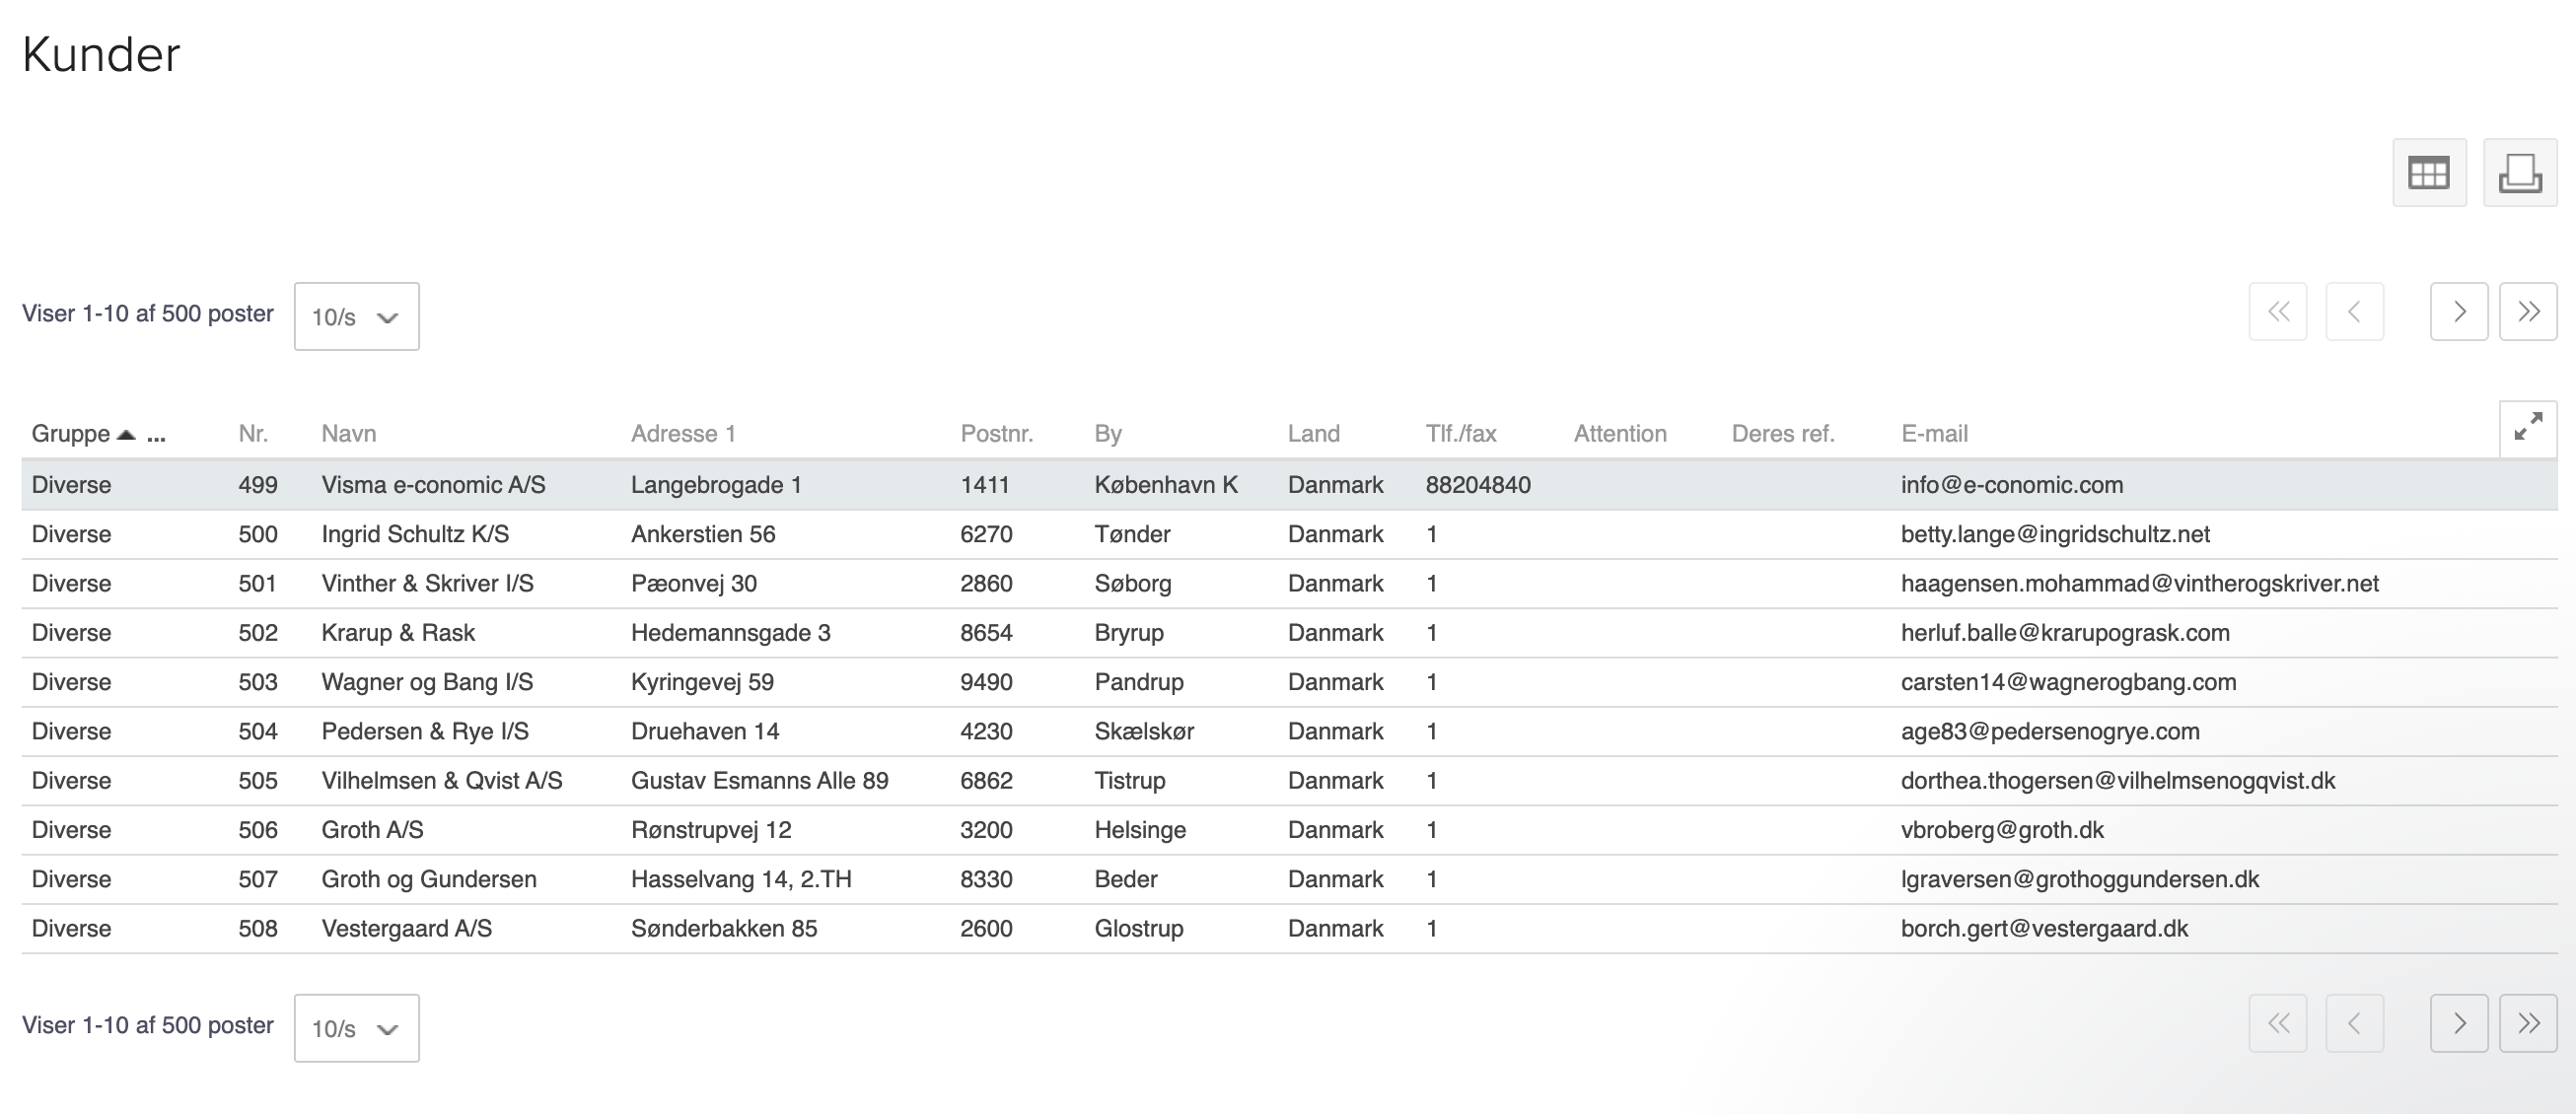Open the bottom 10/s rows-per-page dropdown
The height and width of the screenshot is (1114, 2576).
tap(356, 1028)
